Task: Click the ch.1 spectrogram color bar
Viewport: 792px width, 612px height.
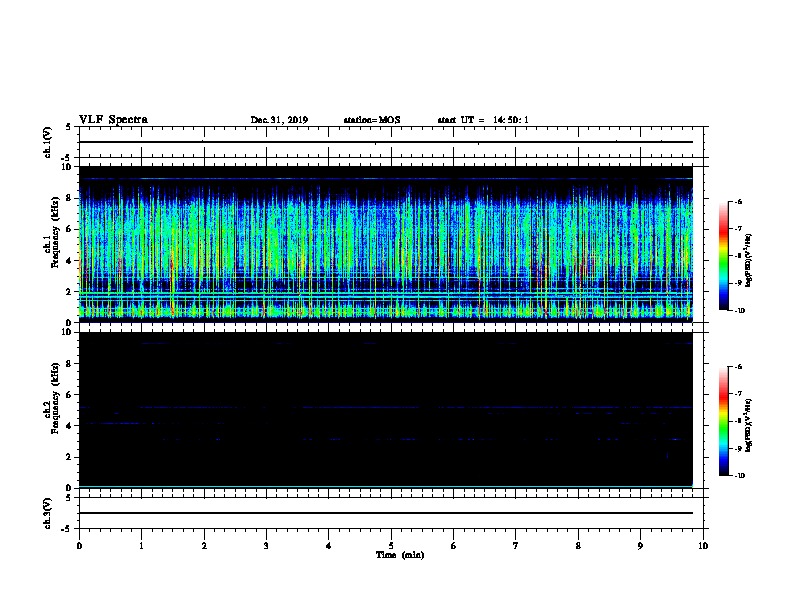Action: click(x=723, y=256)
